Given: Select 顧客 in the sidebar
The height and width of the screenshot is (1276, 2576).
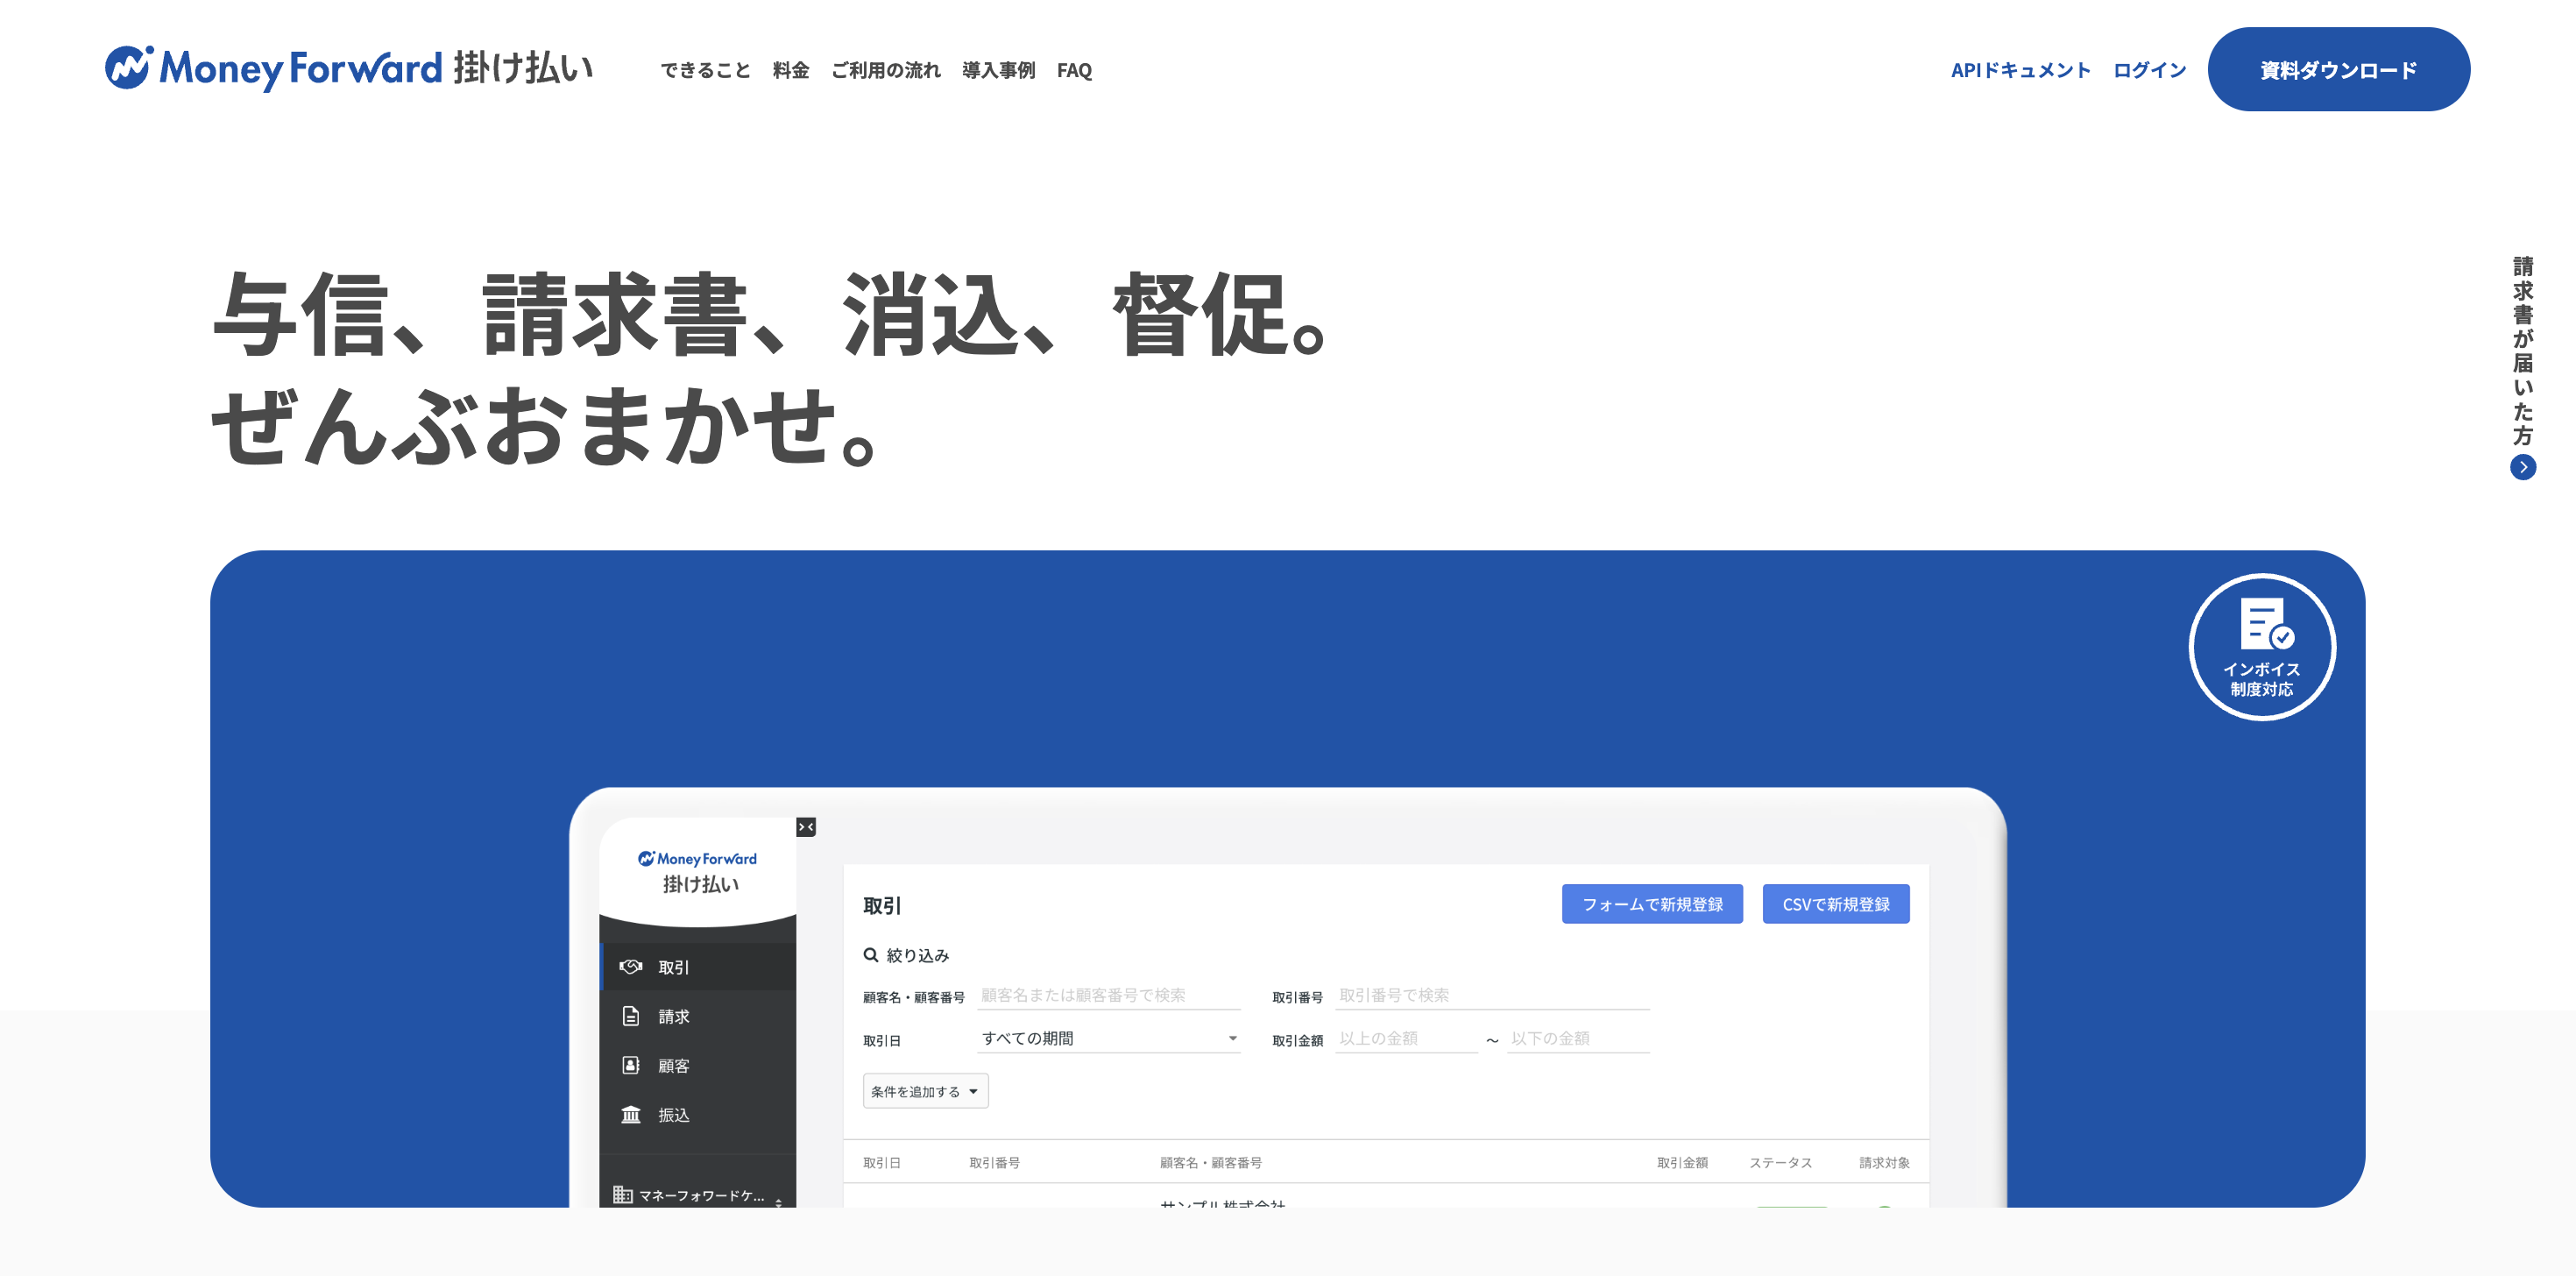Looking at the screenshot, I should coord(697,1065).
